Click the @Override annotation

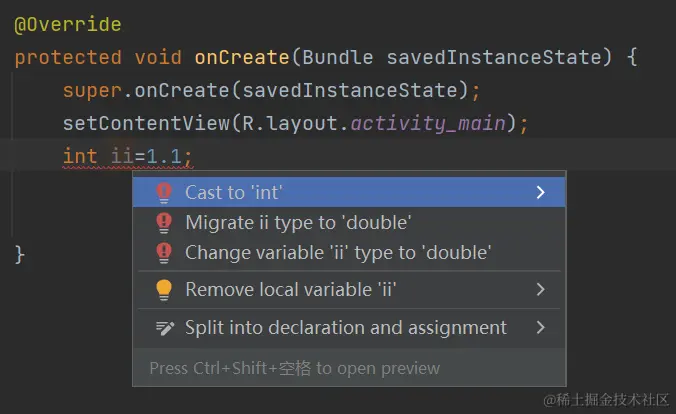(x=67, y=25)
